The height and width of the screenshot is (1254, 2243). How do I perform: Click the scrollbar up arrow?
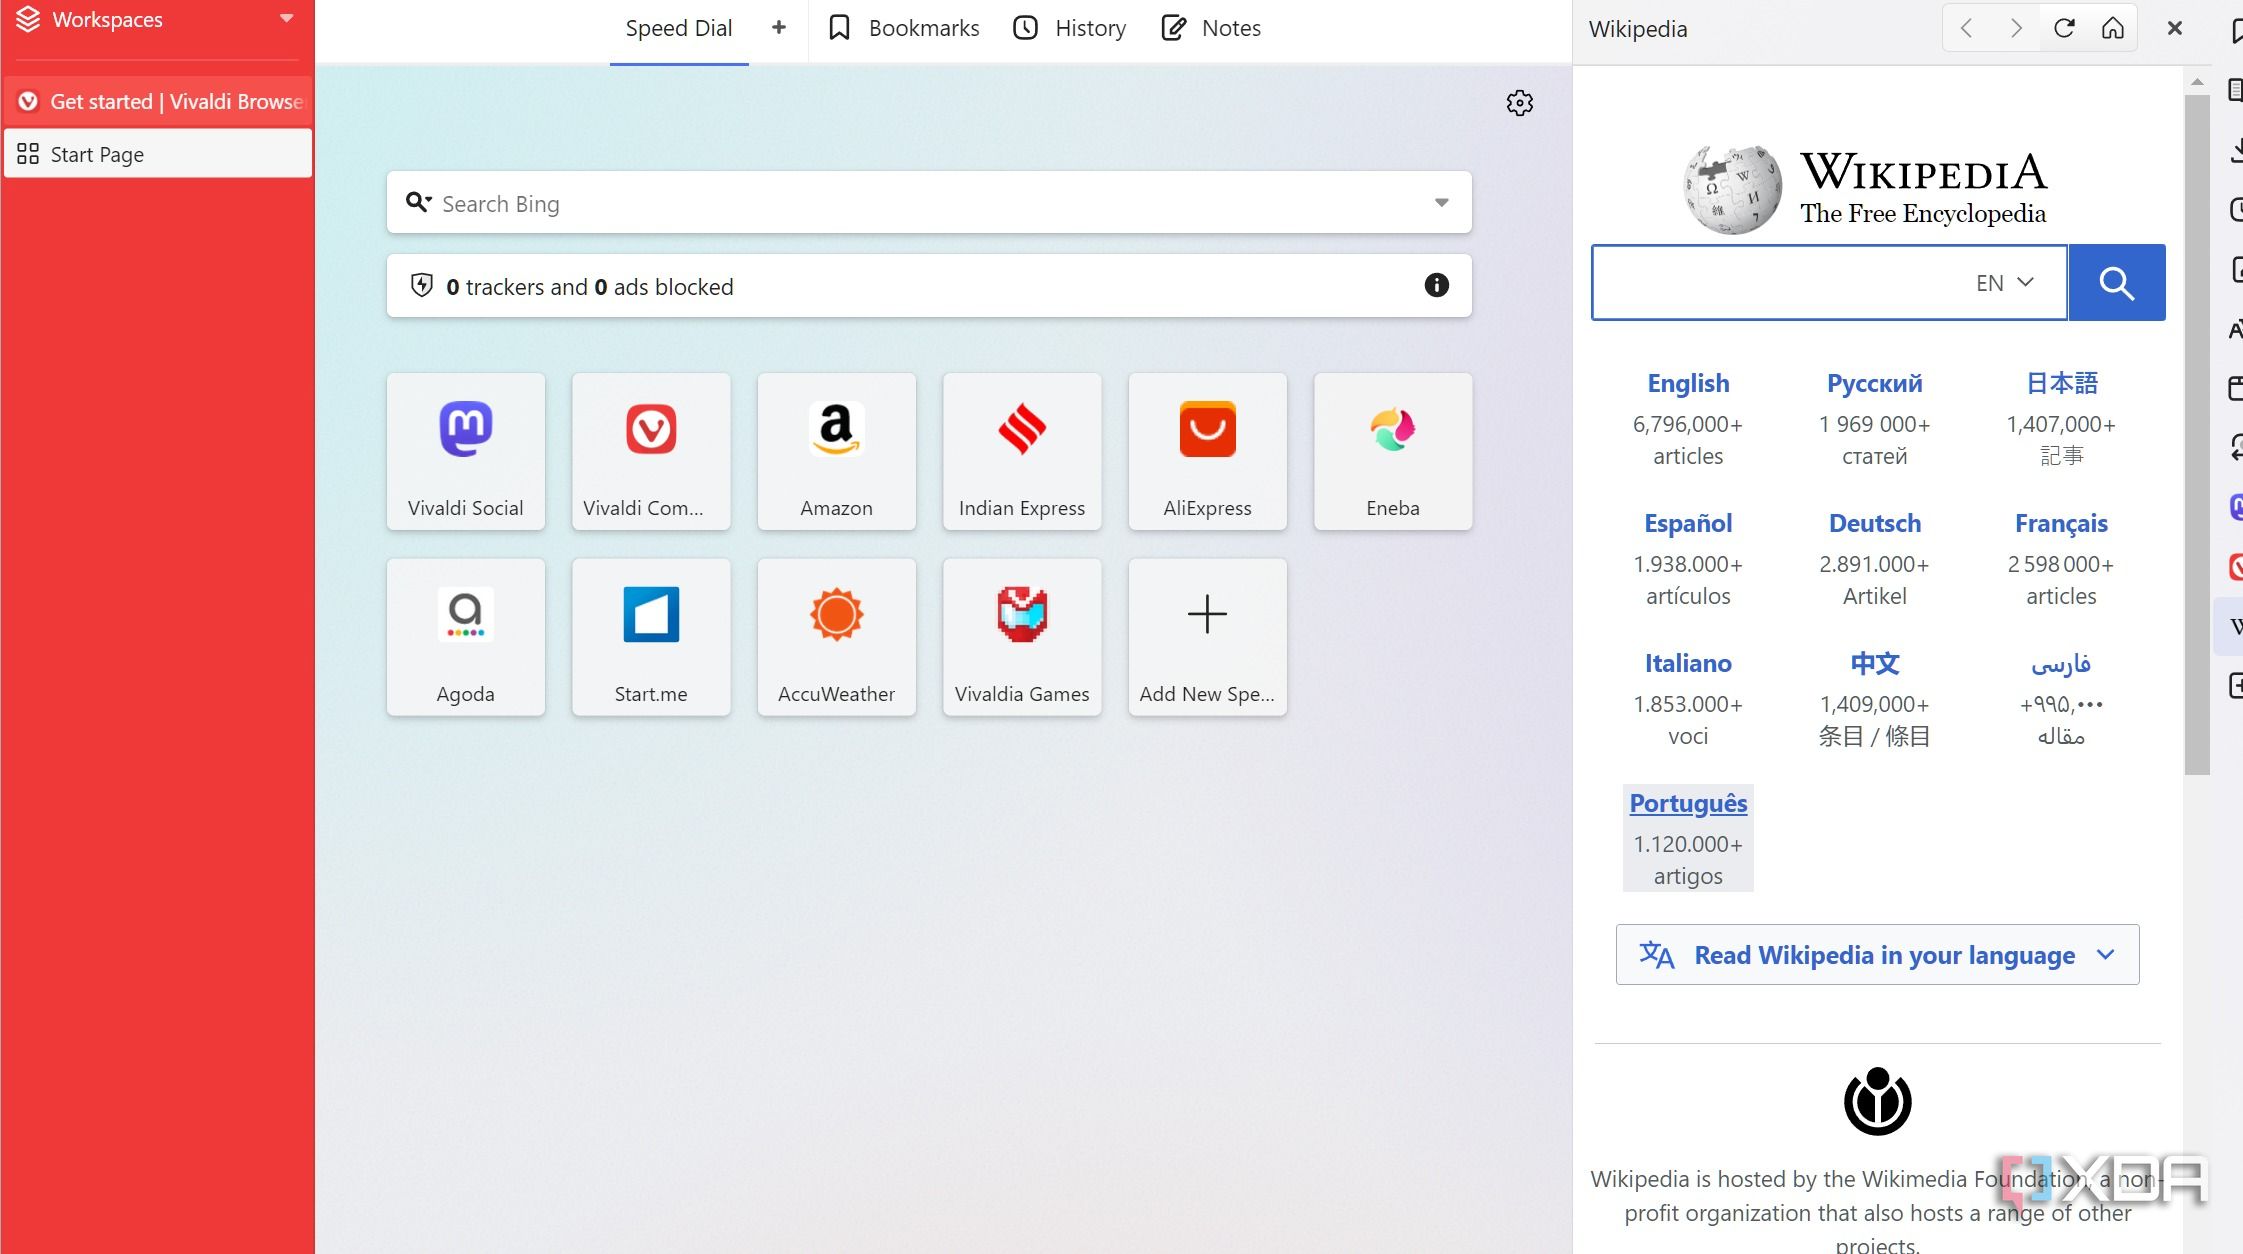point(2196,81)
